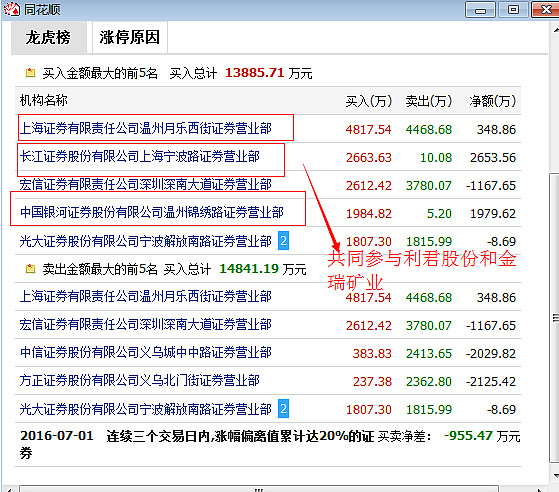The height and width of the screenshot is (492, 559).
Task: Click the 卖出(万) column header
Action: pos(429,101)
